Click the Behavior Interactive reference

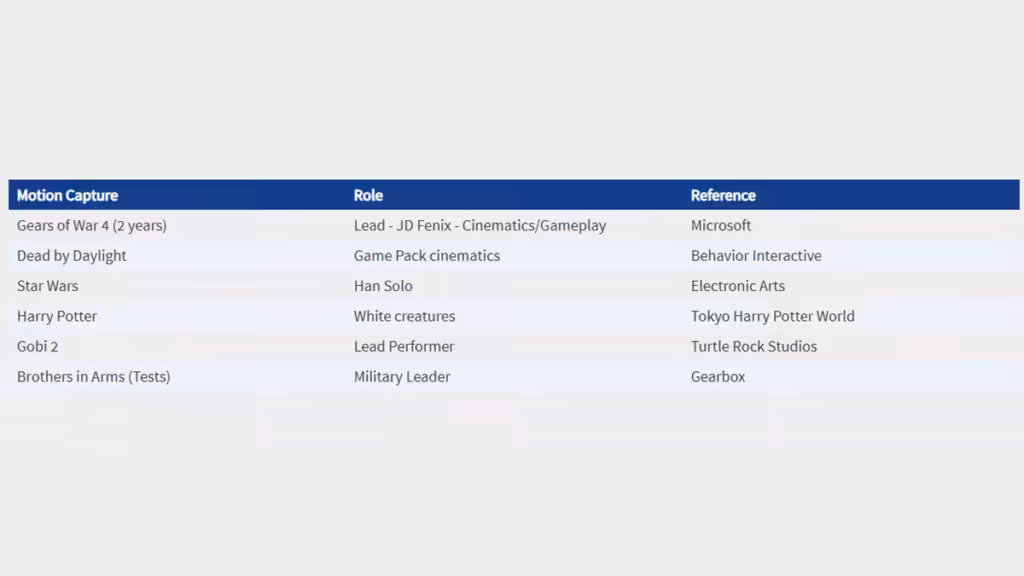coord(756,256)
